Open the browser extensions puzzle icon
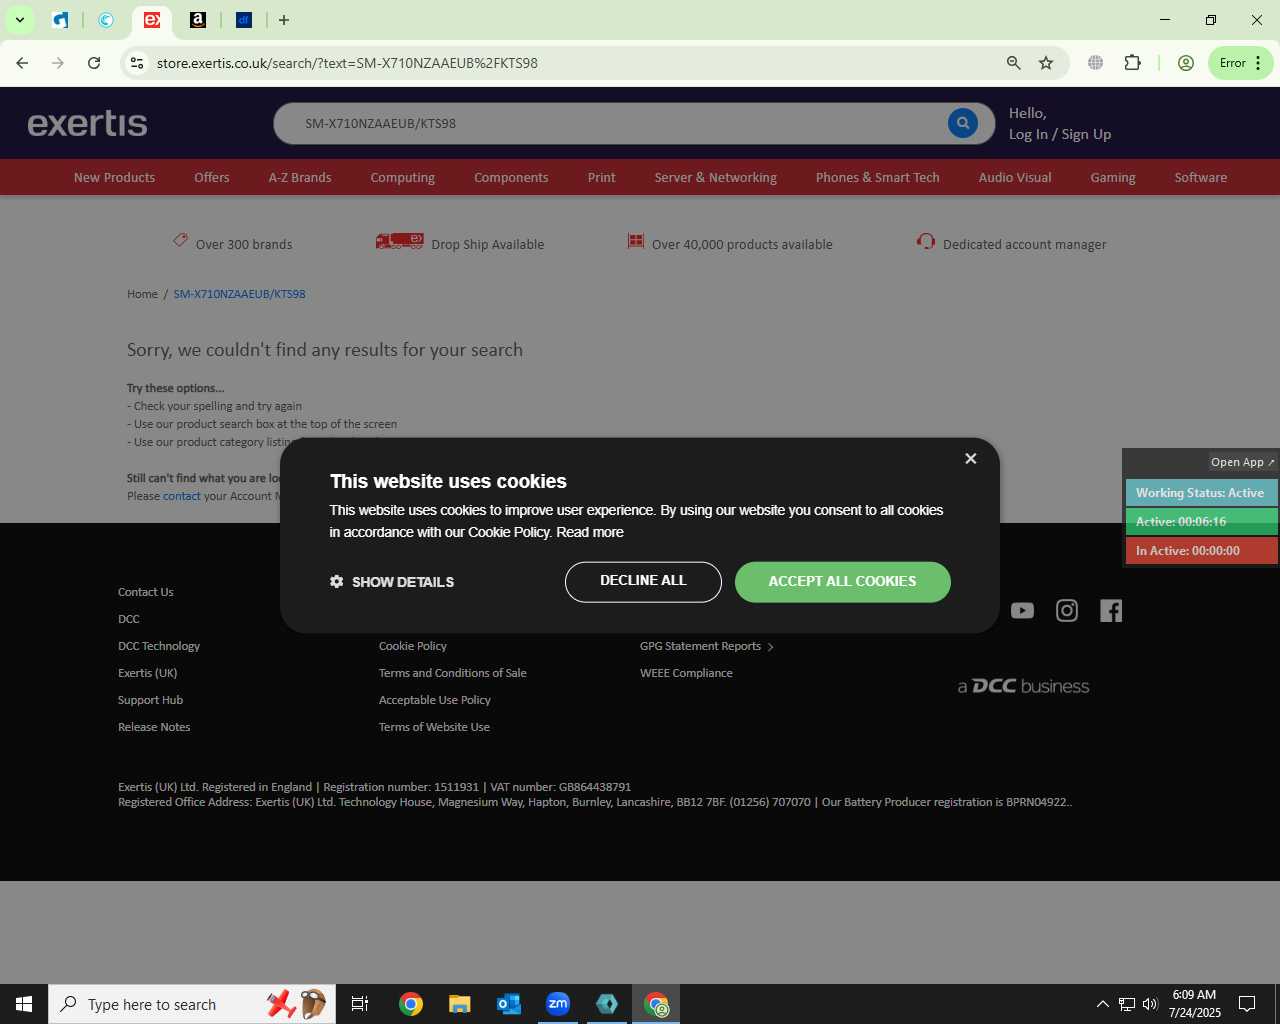1280x1024 pixels. click(x=1132, y=63)
